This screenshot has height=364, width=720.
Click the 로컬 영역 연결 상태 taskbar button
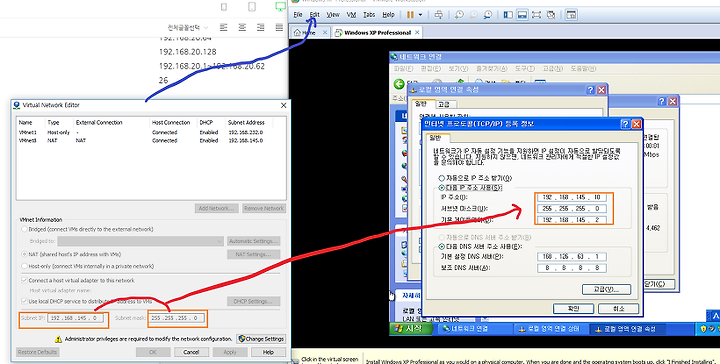pyautogui.click(x=549, y=329)
